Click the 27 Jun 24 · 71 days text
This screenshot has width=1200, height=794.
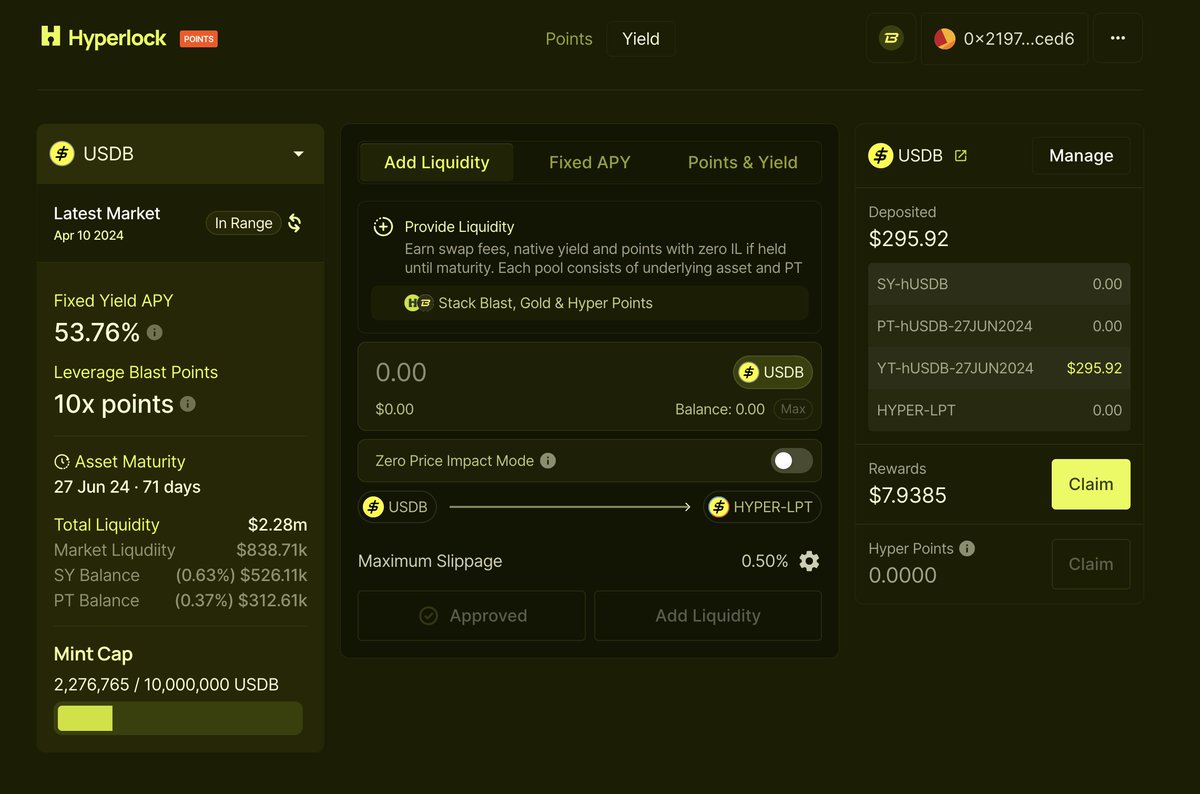(x=127, y=487)
